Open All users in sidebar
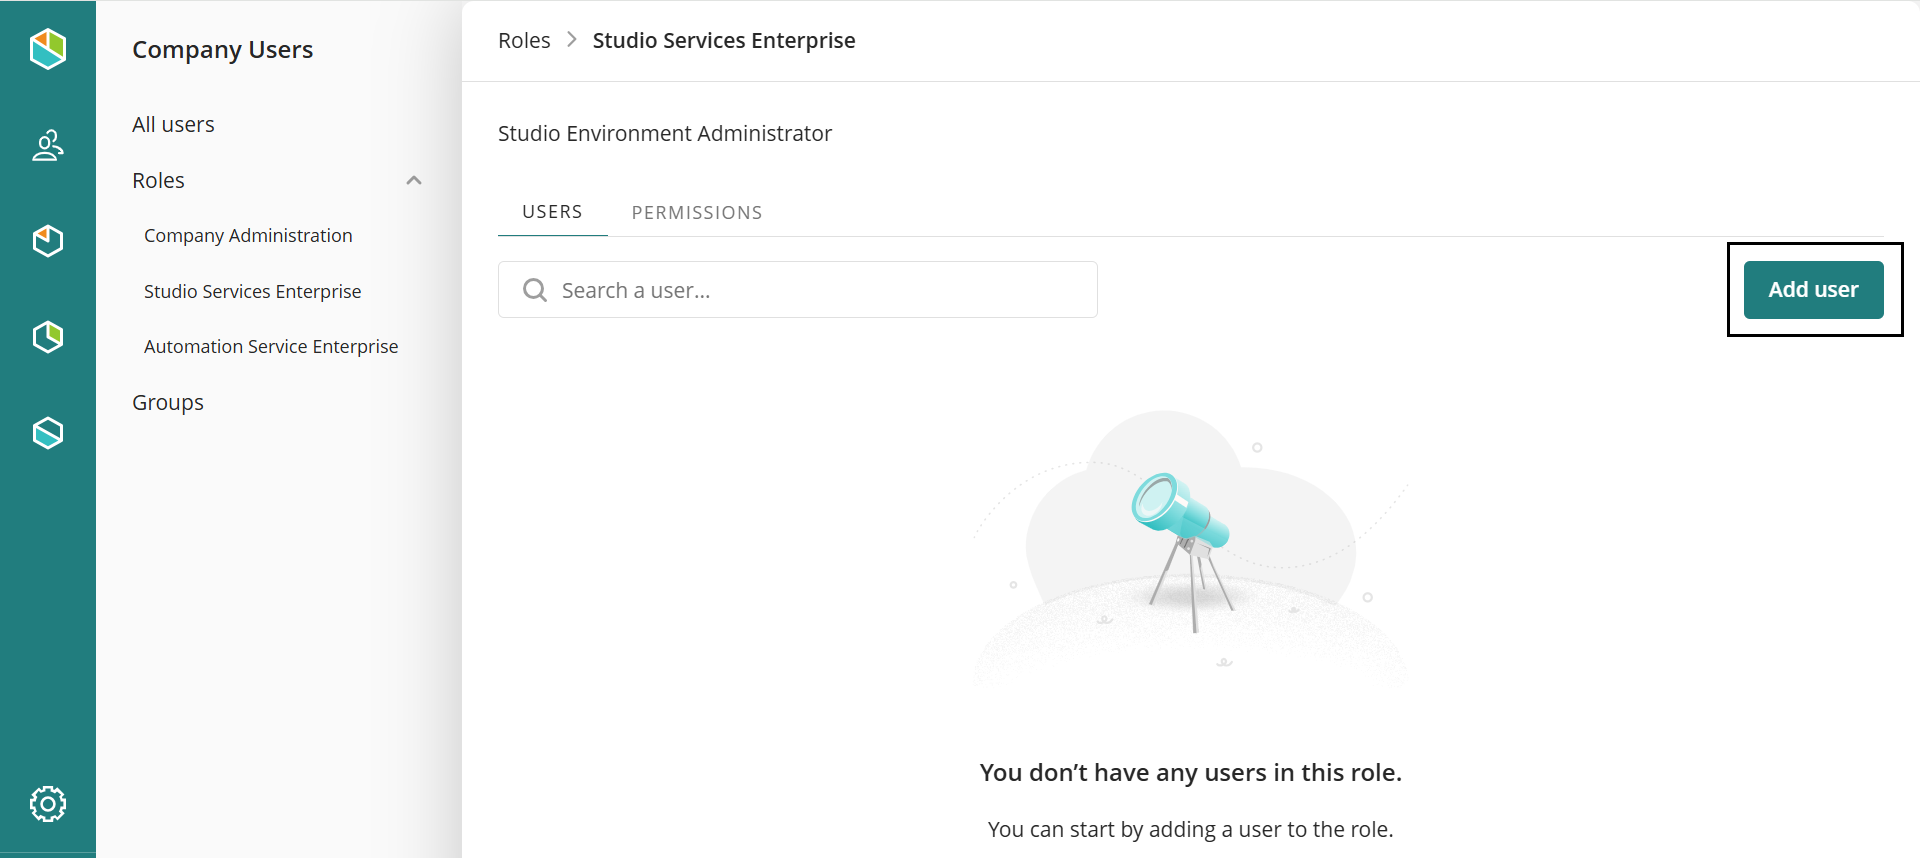The height and width of the screenshot is (858, 1920). [173, 125]
